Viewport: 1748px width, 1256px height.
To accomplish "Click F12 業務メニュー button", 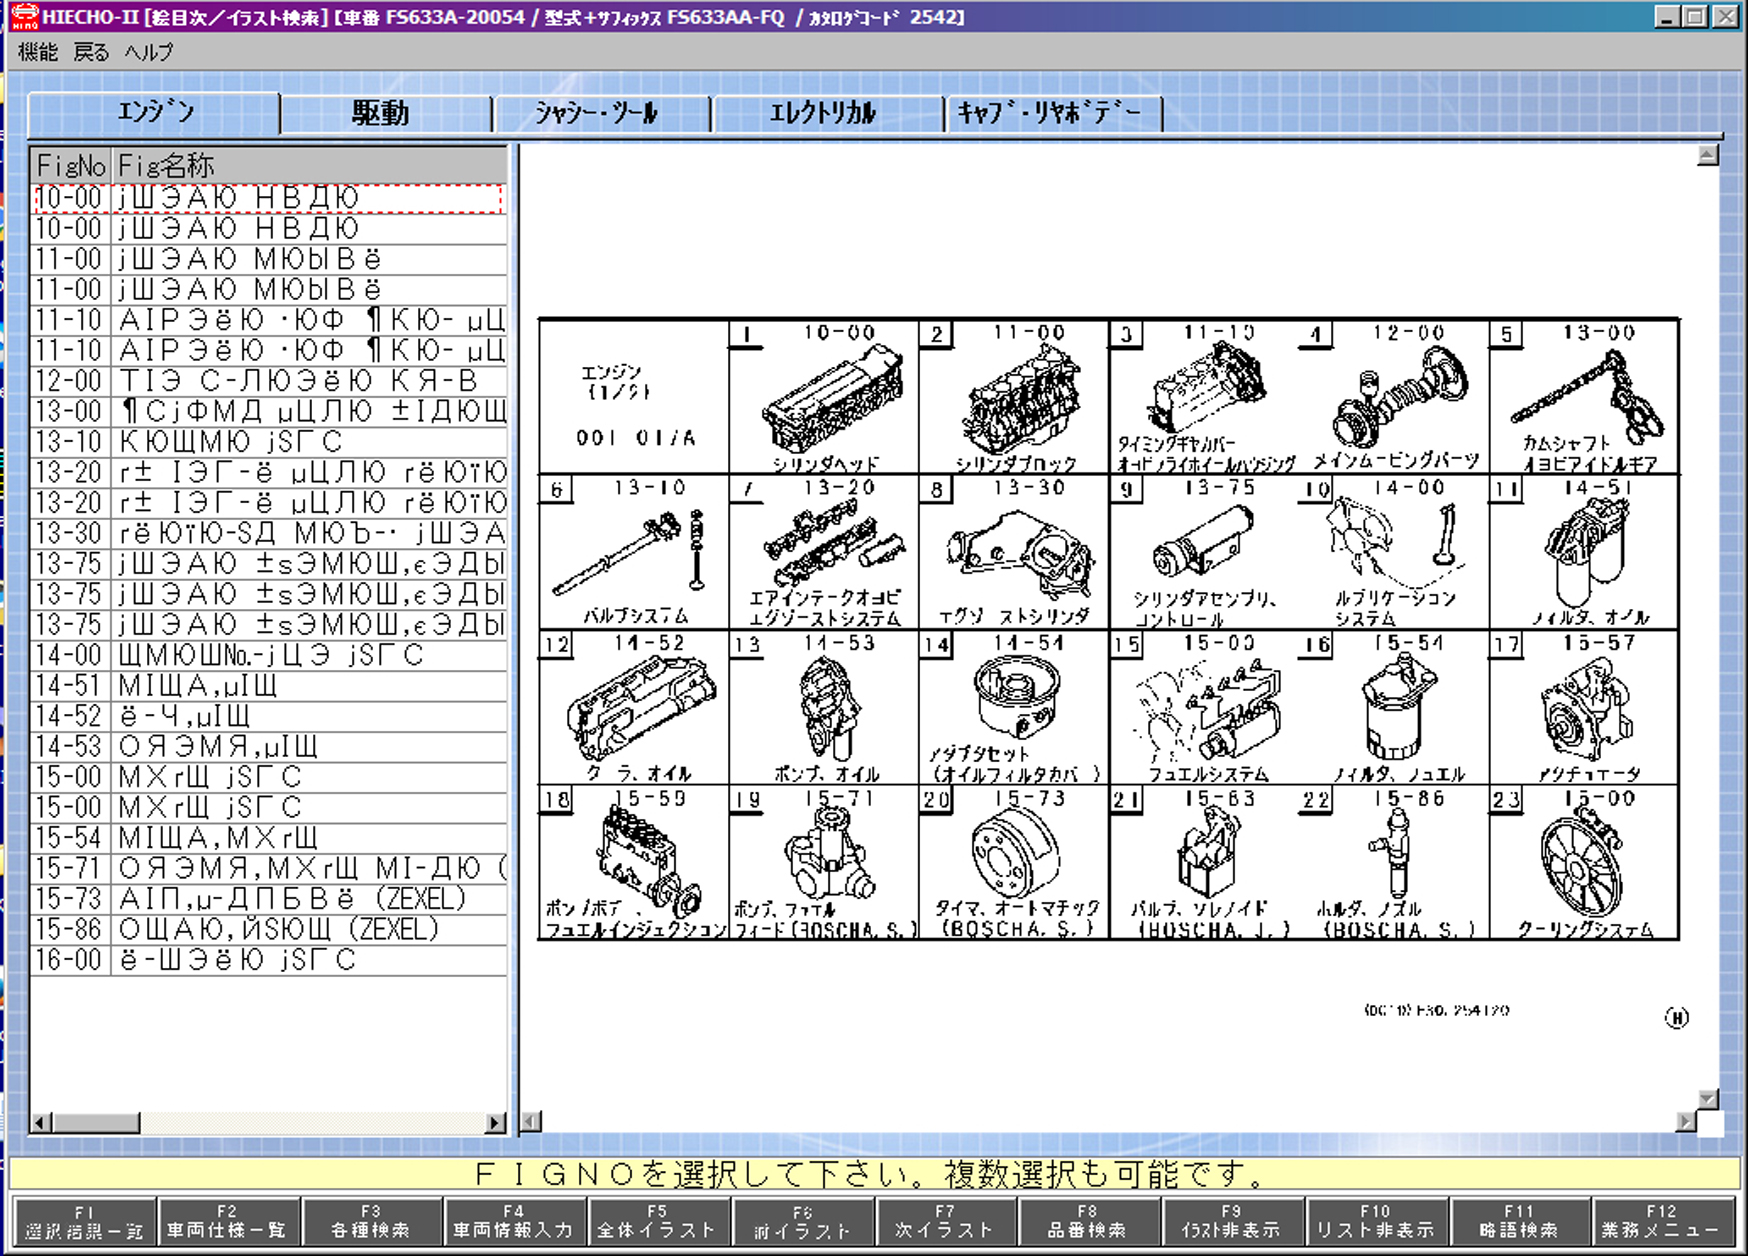I will point(1661,1221).
